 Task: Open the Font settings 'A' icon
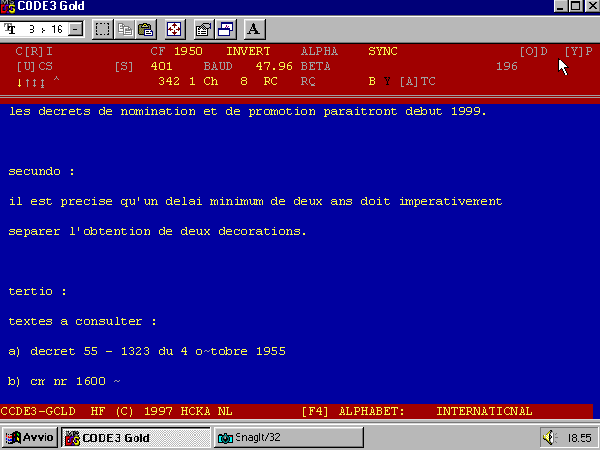pyautogui.click(x=253, y=29)
